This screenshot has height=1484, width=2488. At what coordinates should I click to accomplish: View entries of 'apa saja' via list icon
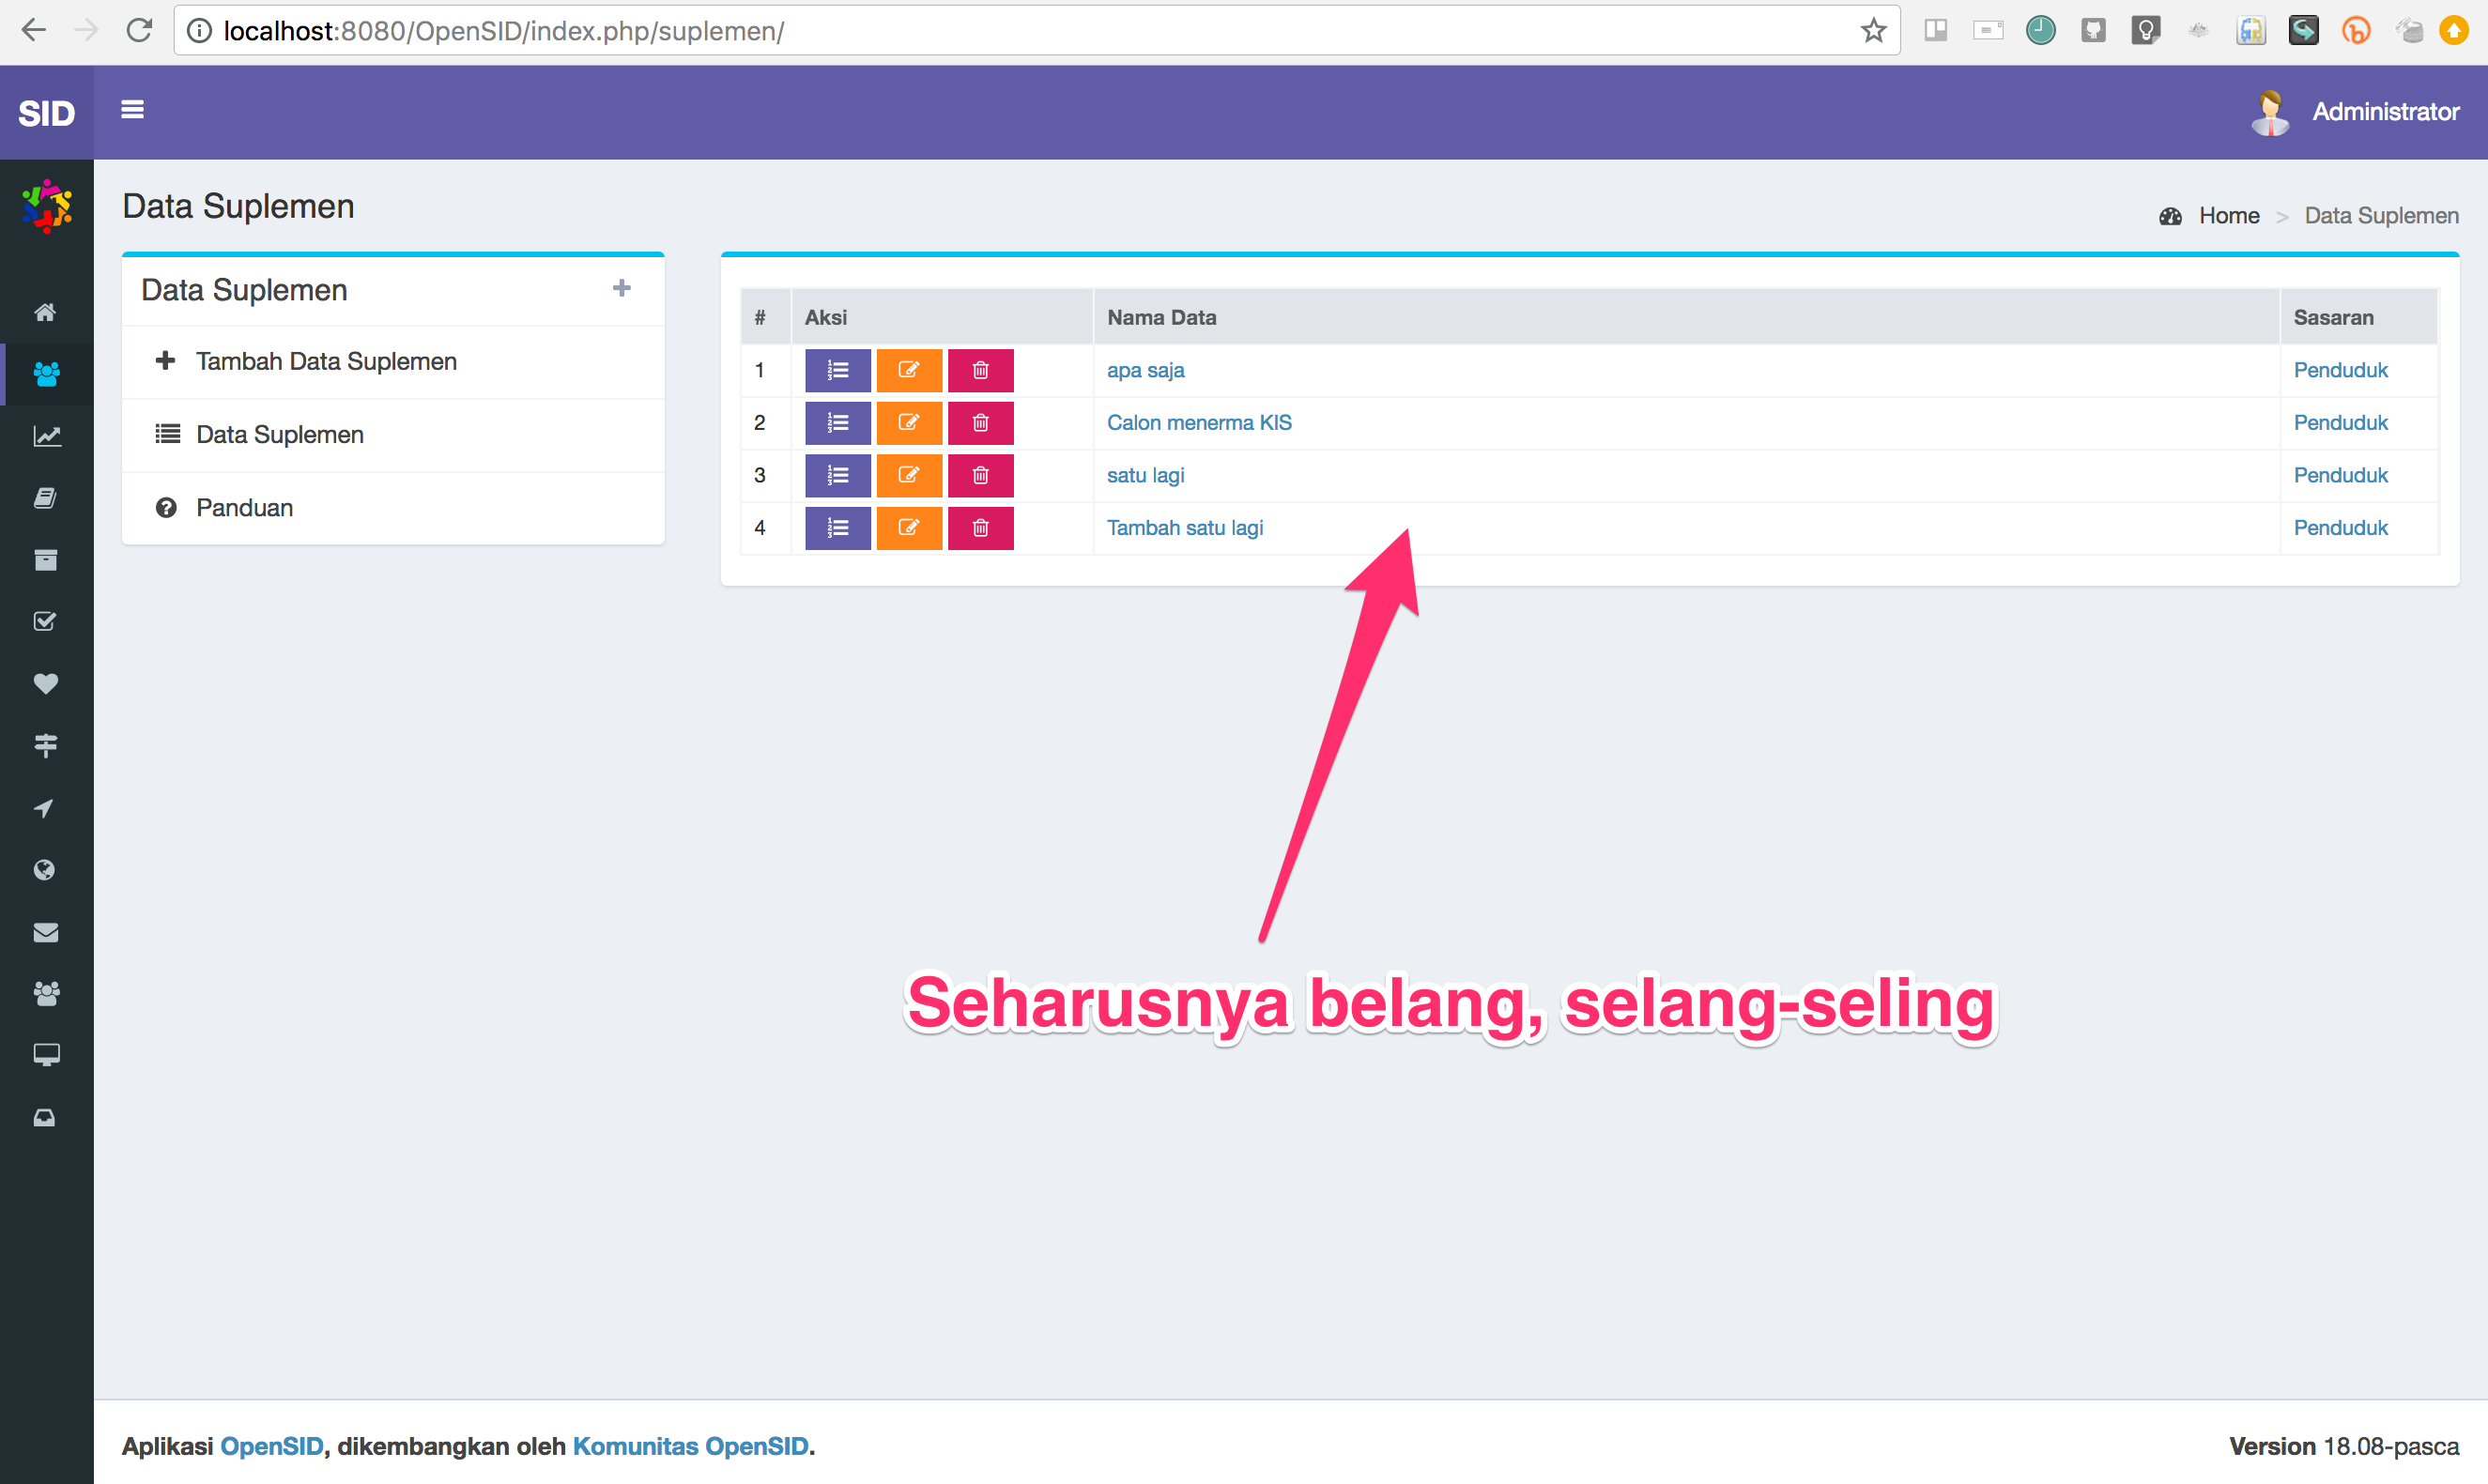tap(837, 370)
